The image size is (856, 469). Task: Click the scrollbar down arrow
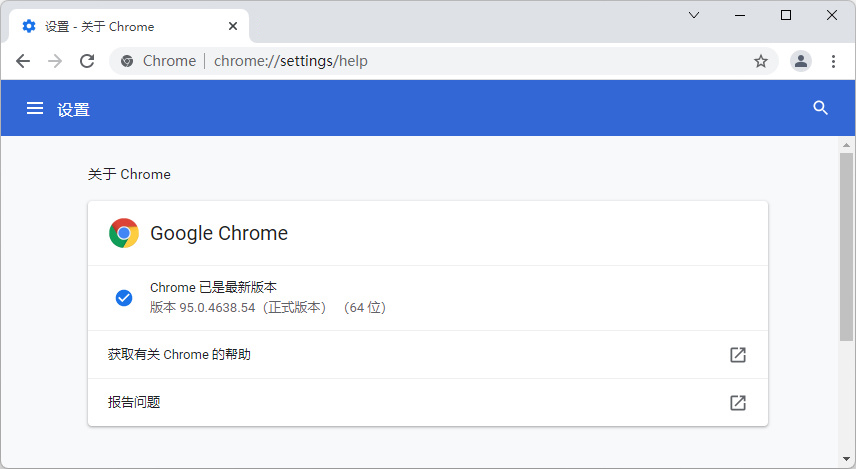tap(846, 459)
